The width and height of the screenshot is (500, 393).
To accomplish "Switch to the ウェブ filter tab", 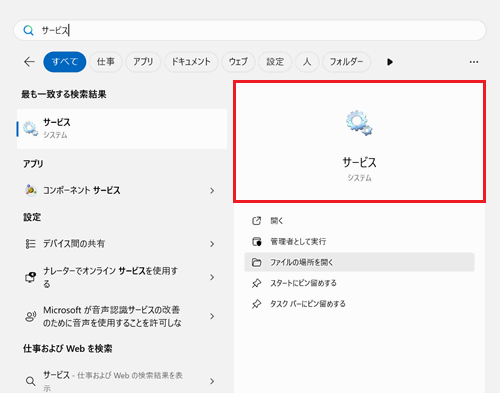I will [238, 62].
